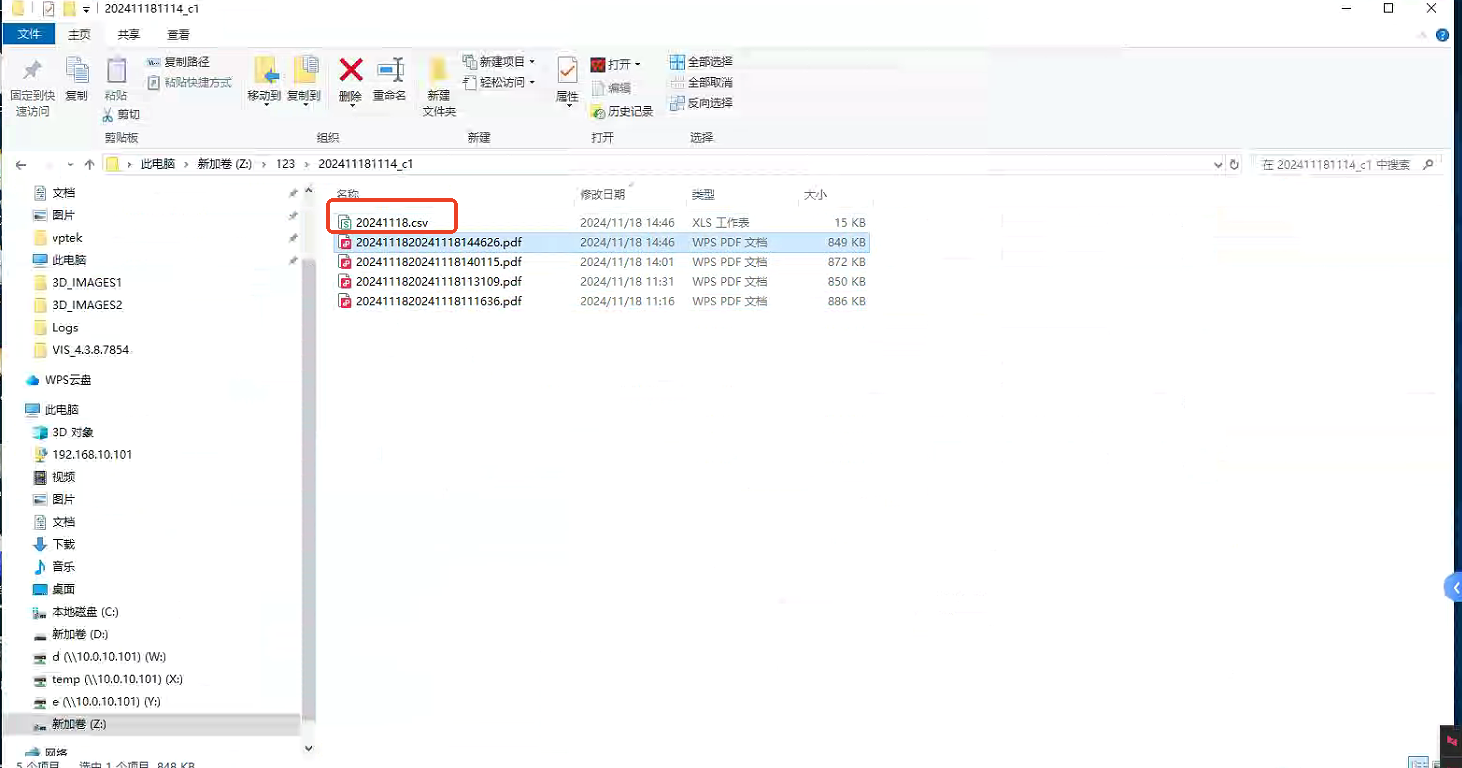Viewport: 1462px width, 768px height.
Task: Click the properties icon in title bar toolbar
Action: (48, 9)
